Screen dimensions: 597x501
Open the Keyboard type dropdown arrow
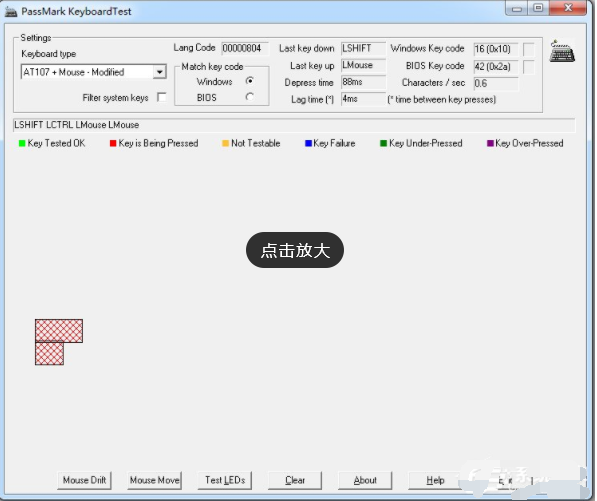point(160,72)
